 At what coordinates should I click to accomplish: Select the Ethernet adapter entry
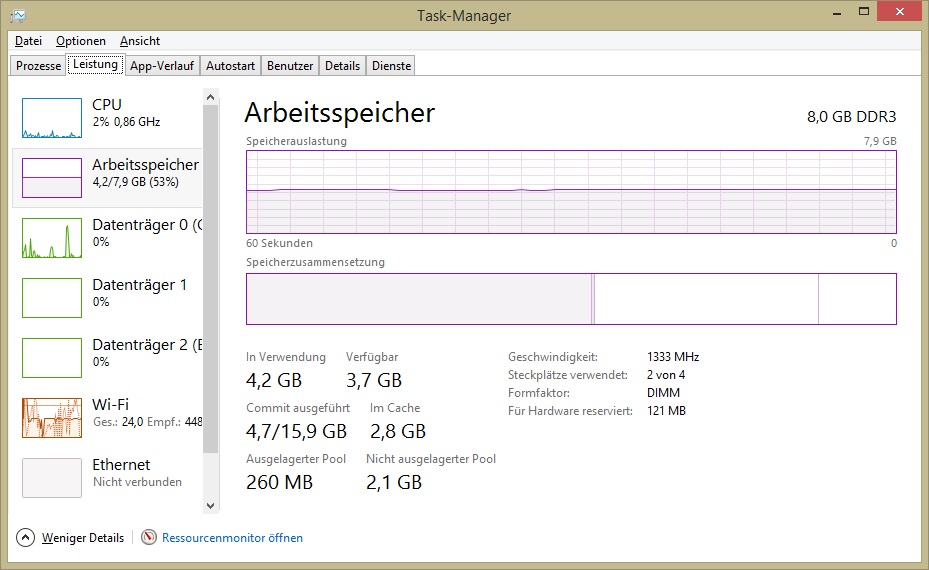pos(52,478)
